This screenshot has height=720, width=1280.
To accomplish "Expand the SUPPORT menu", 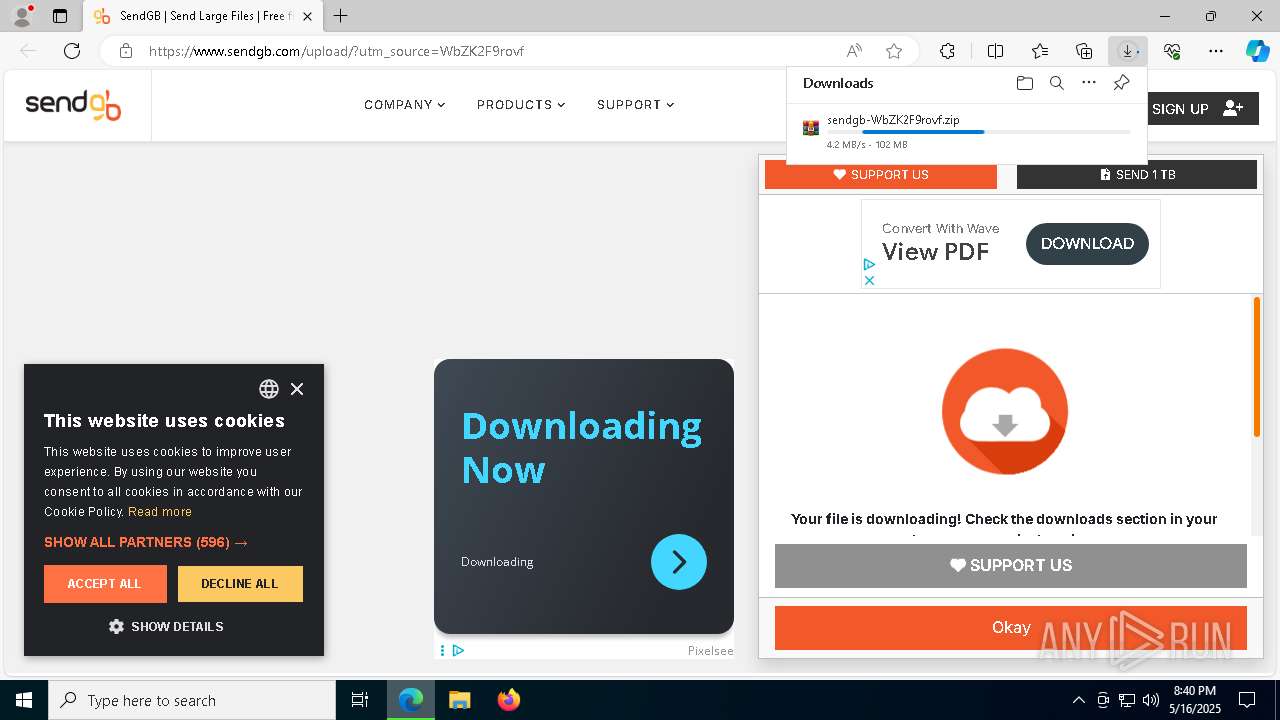I will pos(635,105).
